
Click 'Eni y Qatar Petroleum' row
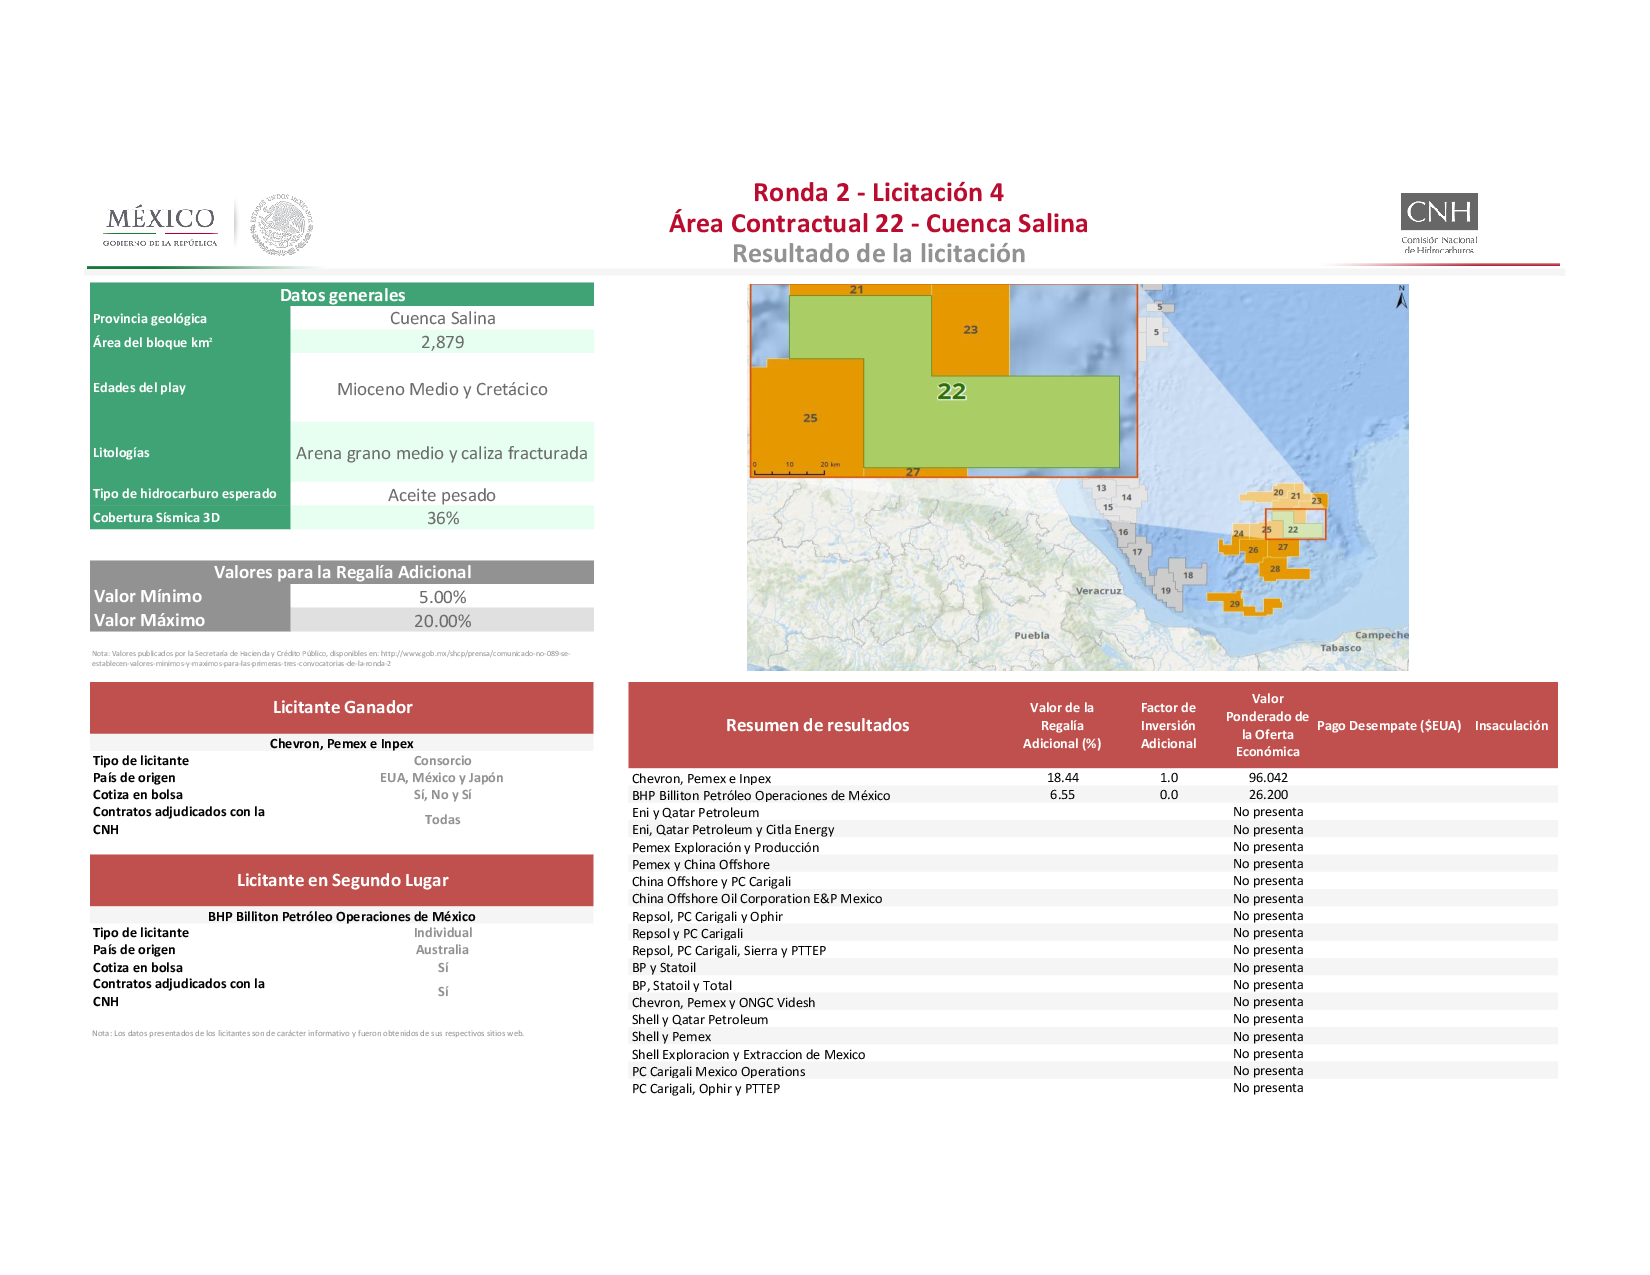(1093, 812)
